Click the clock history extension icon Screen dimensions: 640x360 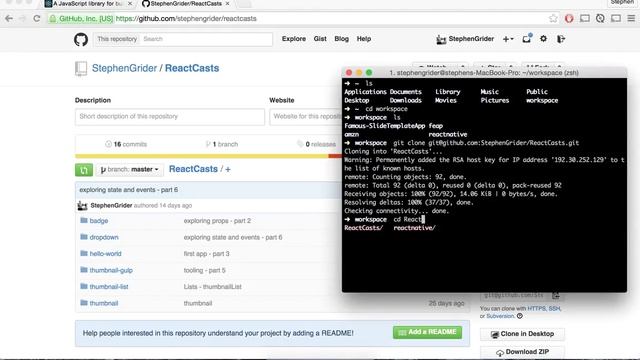pos(600,18)
